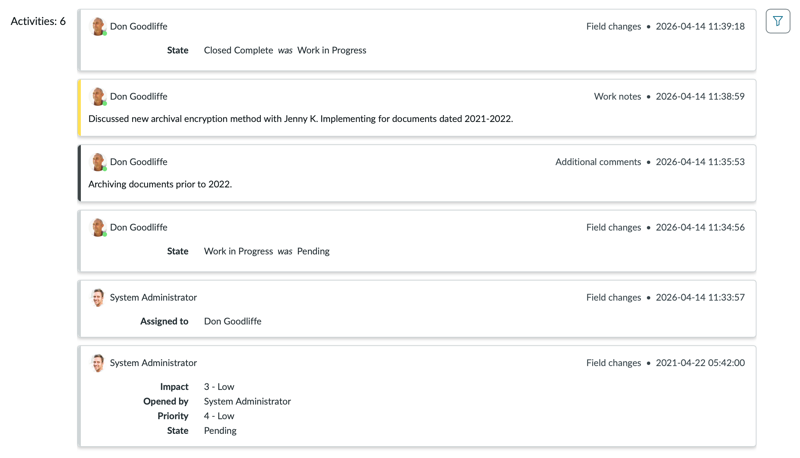Click Don Goodliffe avatar on Work in Progress entry
800x458 pixels.
pyautogui.click(x=98, y=227)
